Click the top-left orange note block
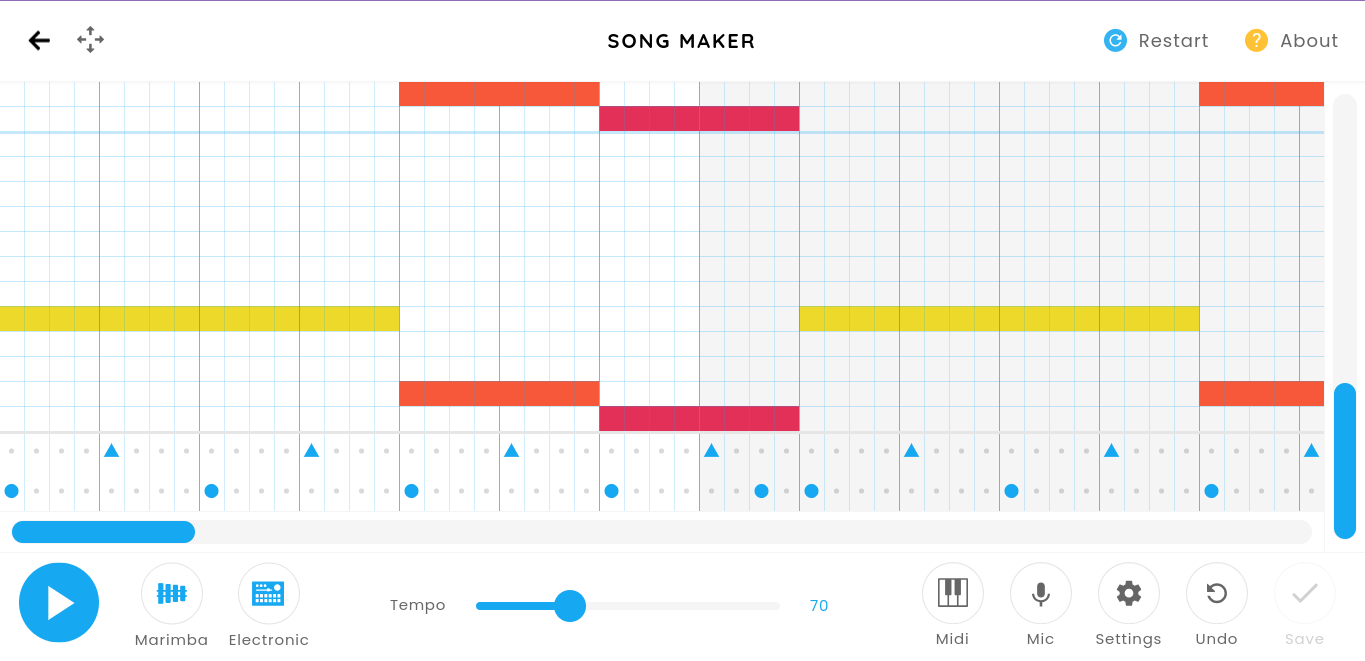 coord(499,94)
